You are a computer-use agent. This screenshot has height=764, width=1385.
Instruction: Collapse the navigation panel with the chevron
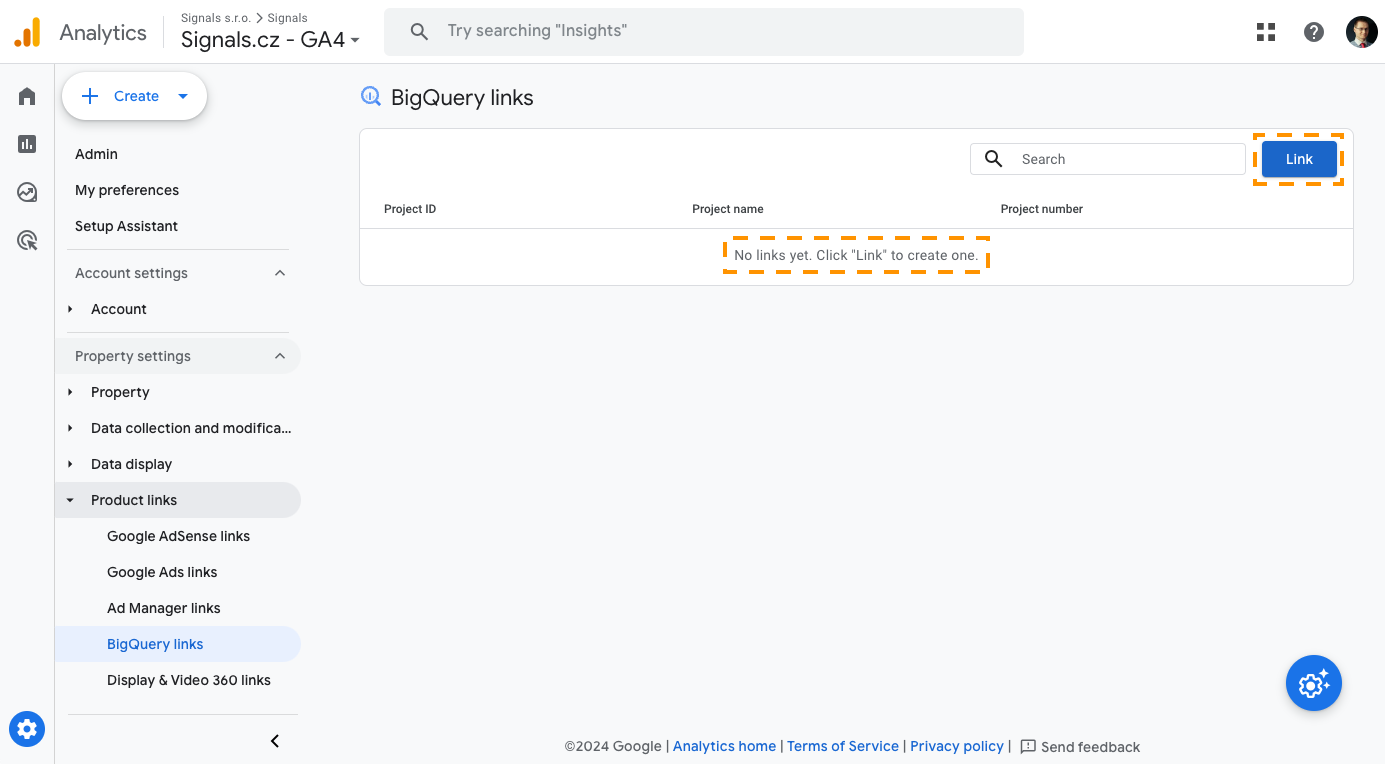pyautogui.click(x=275, y=741)
